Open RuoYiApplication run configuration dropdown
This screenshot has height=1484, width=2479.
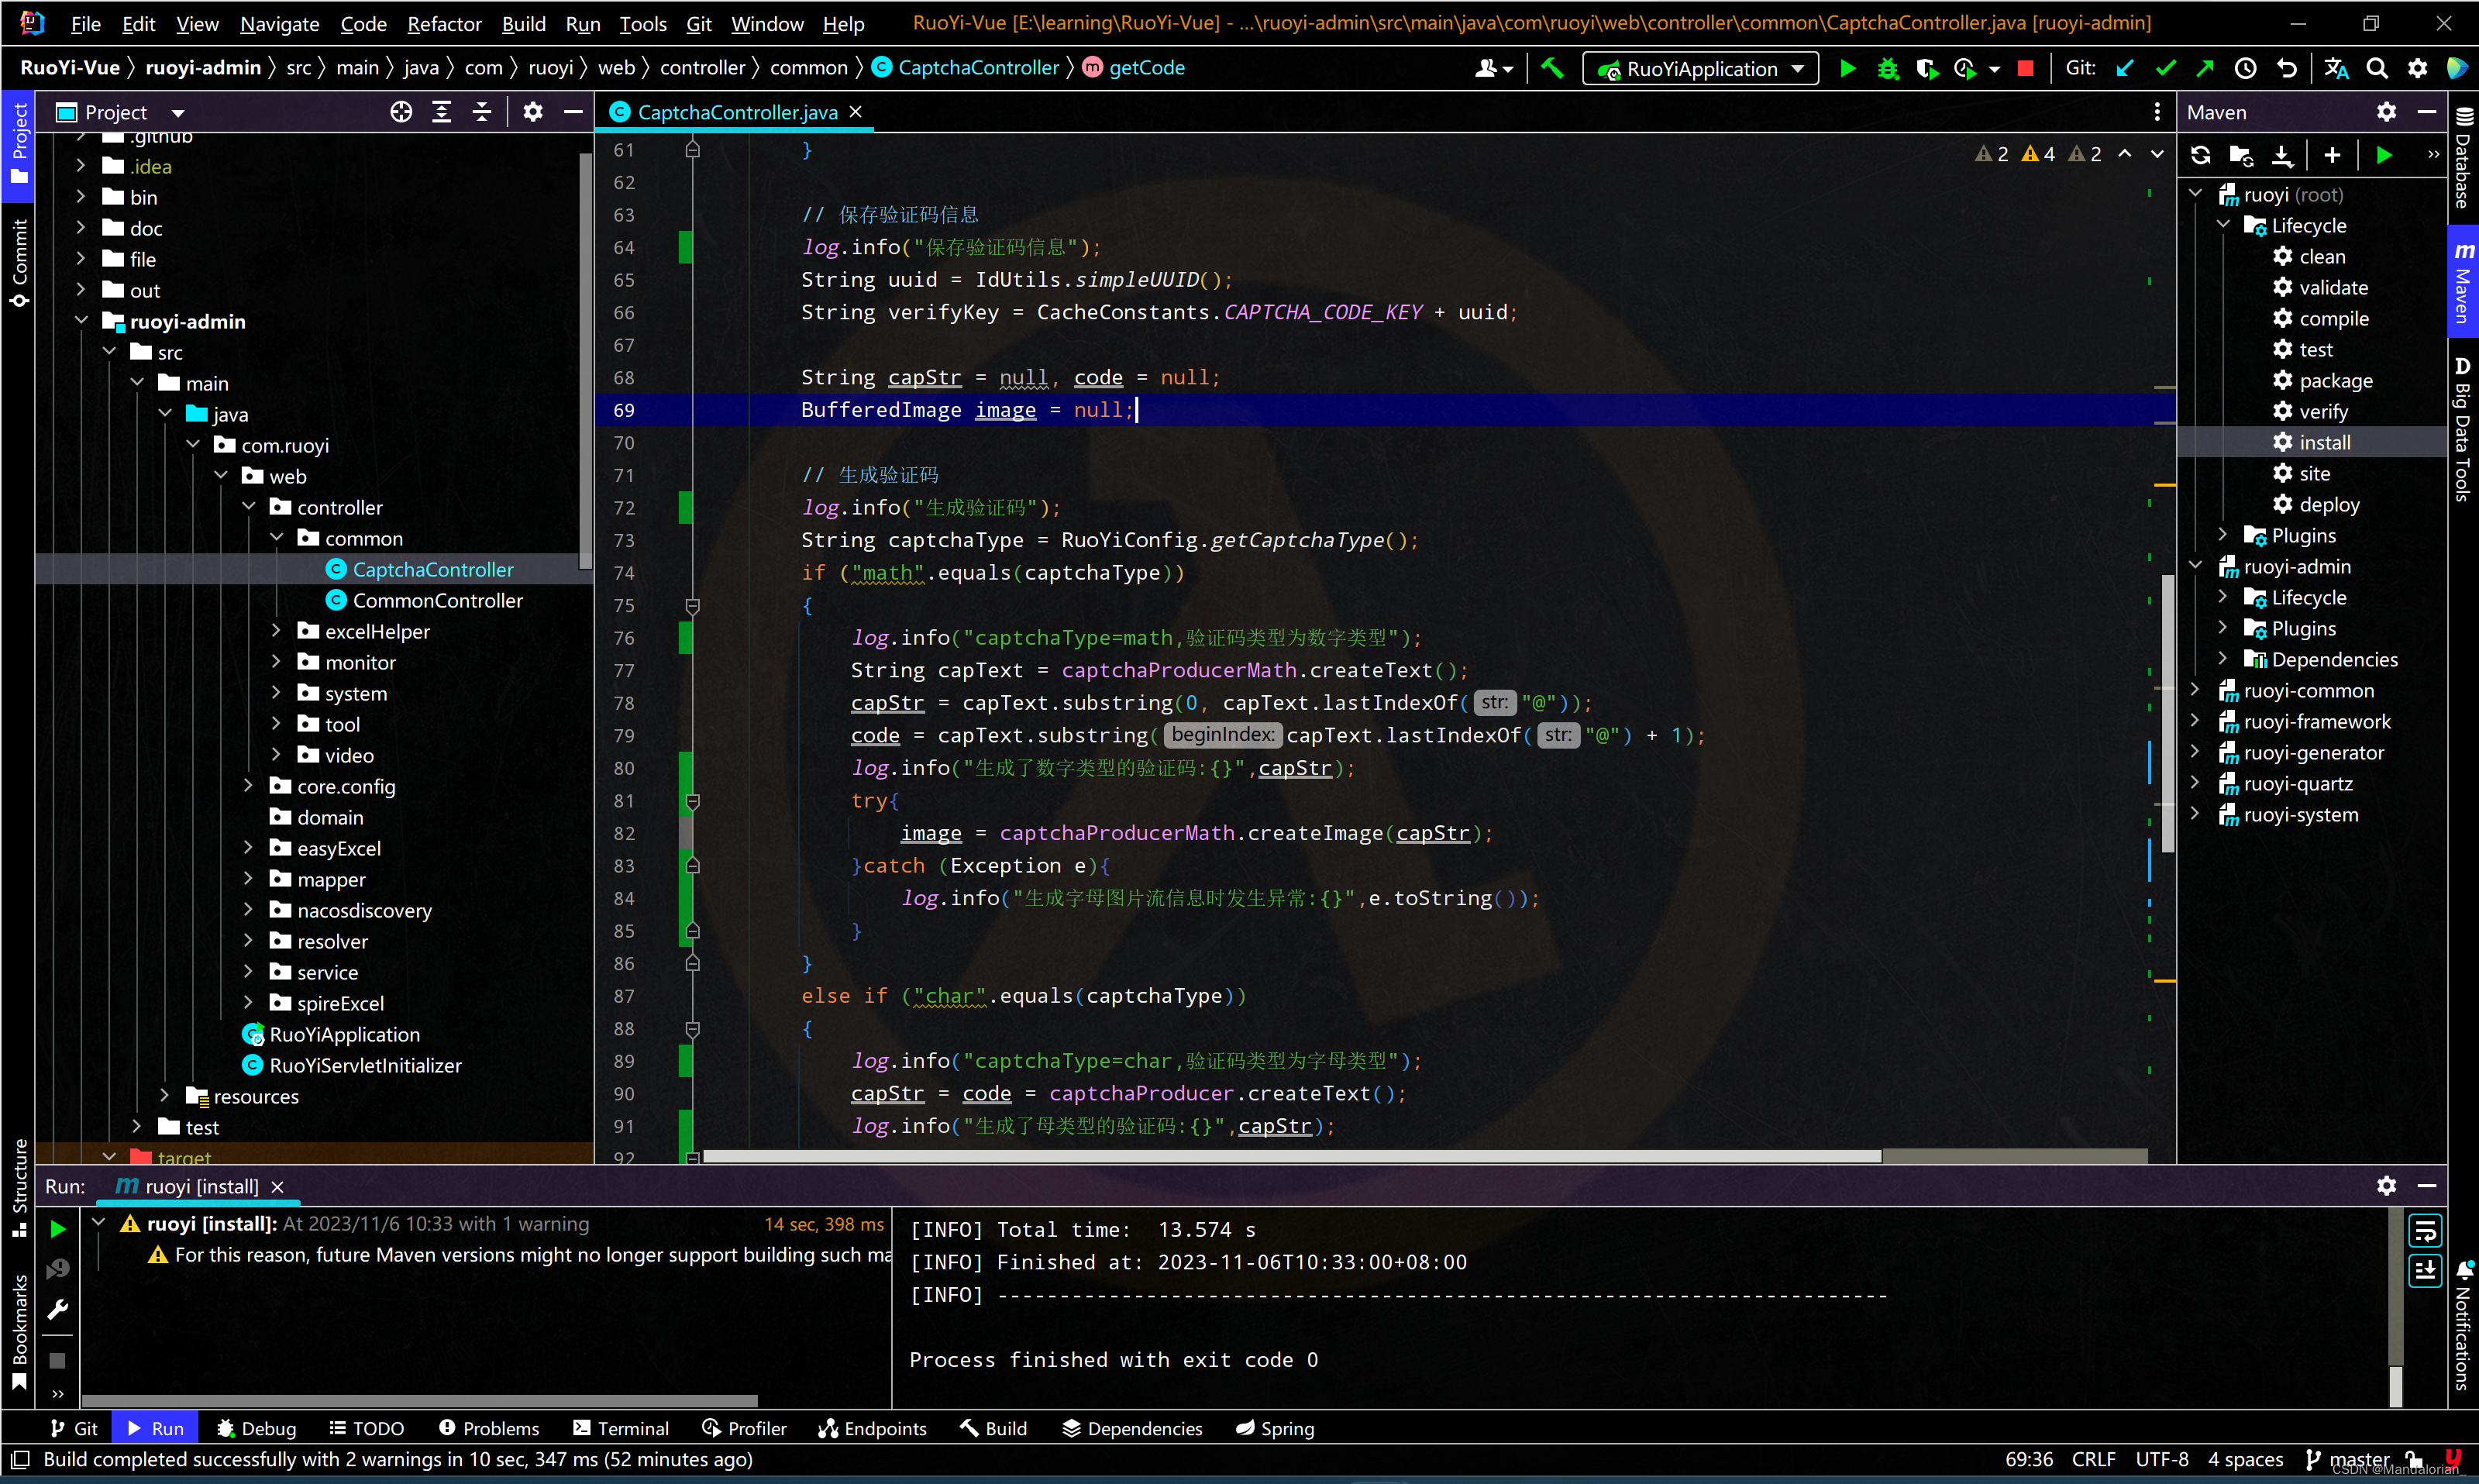[1700, 68]
